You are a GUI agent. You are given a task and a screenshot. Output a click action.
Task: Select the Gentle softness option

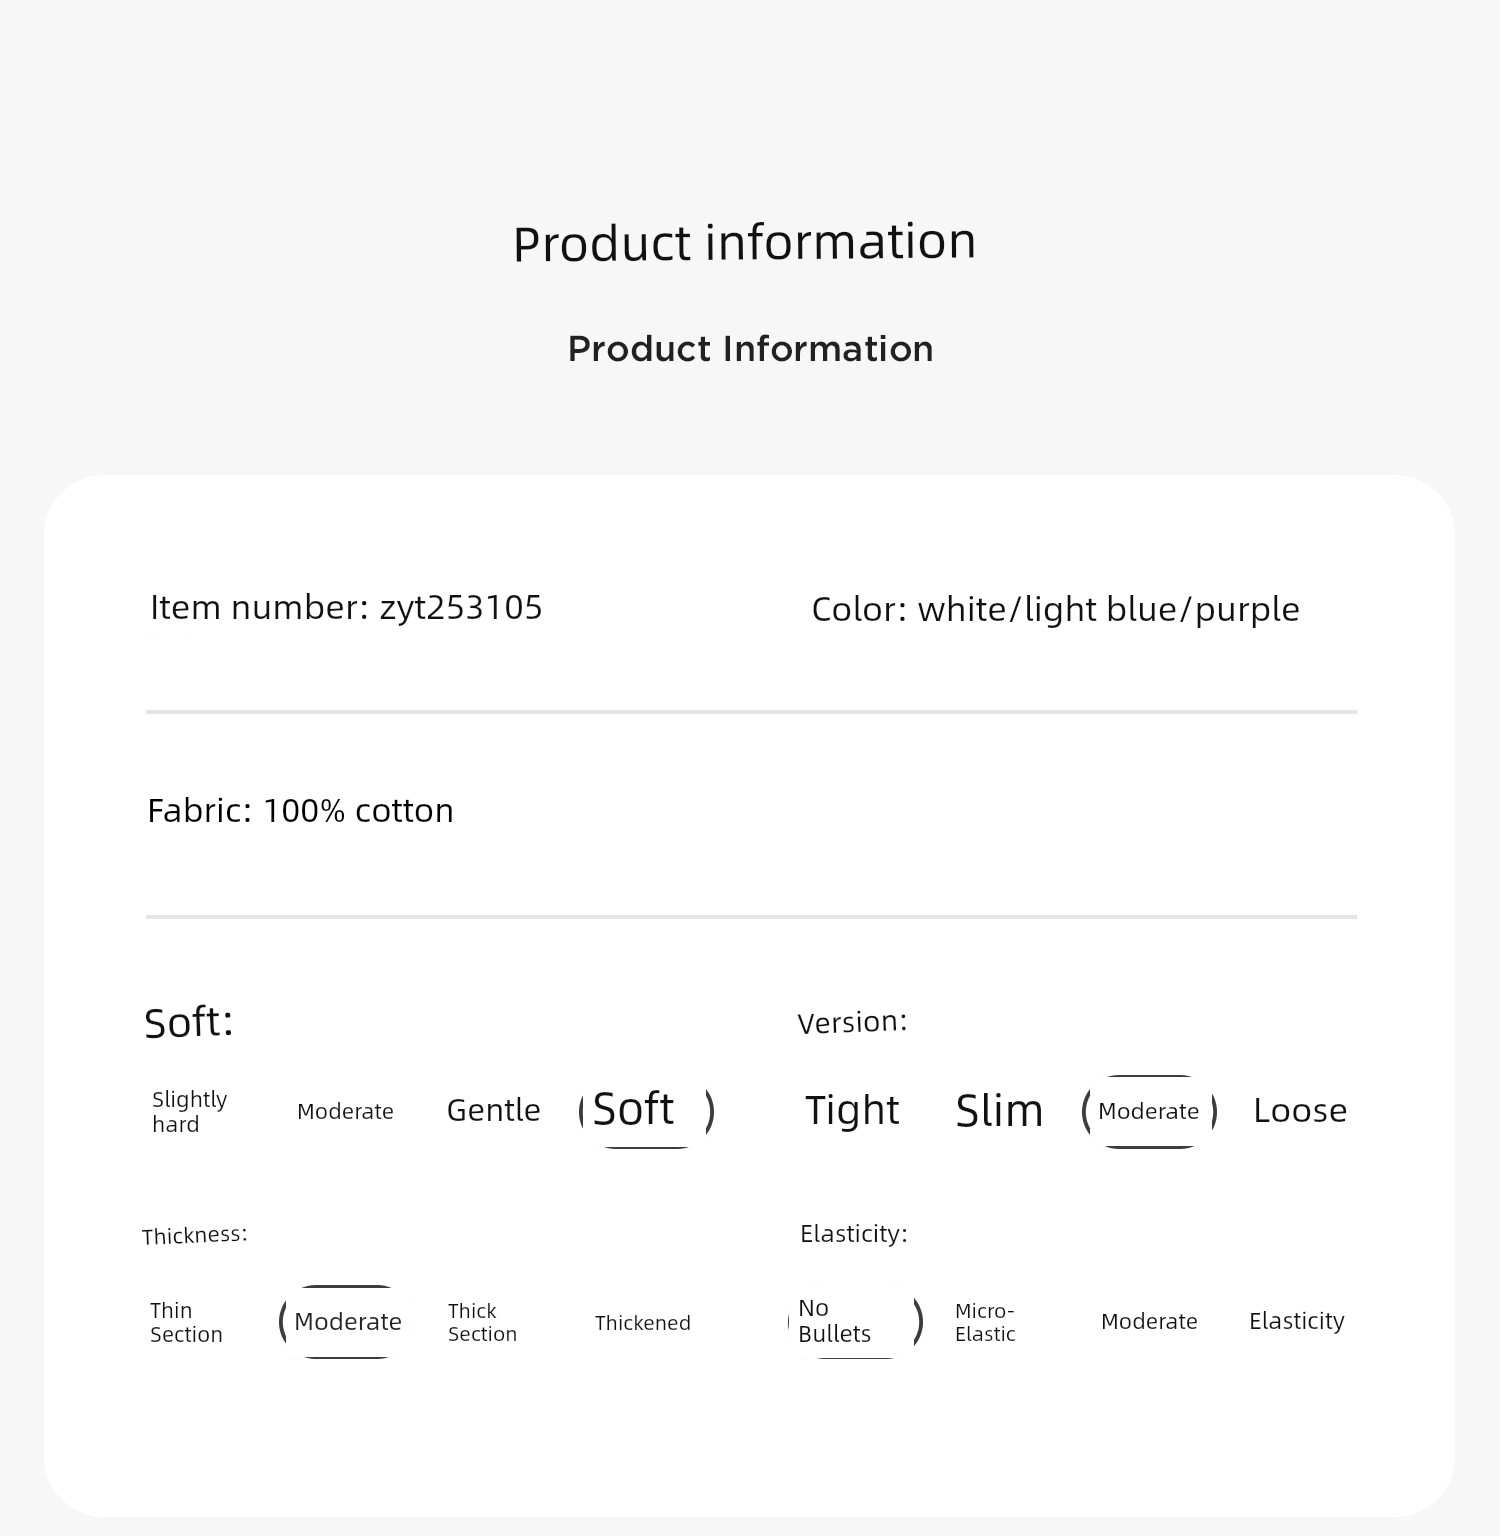point(493,1110)
